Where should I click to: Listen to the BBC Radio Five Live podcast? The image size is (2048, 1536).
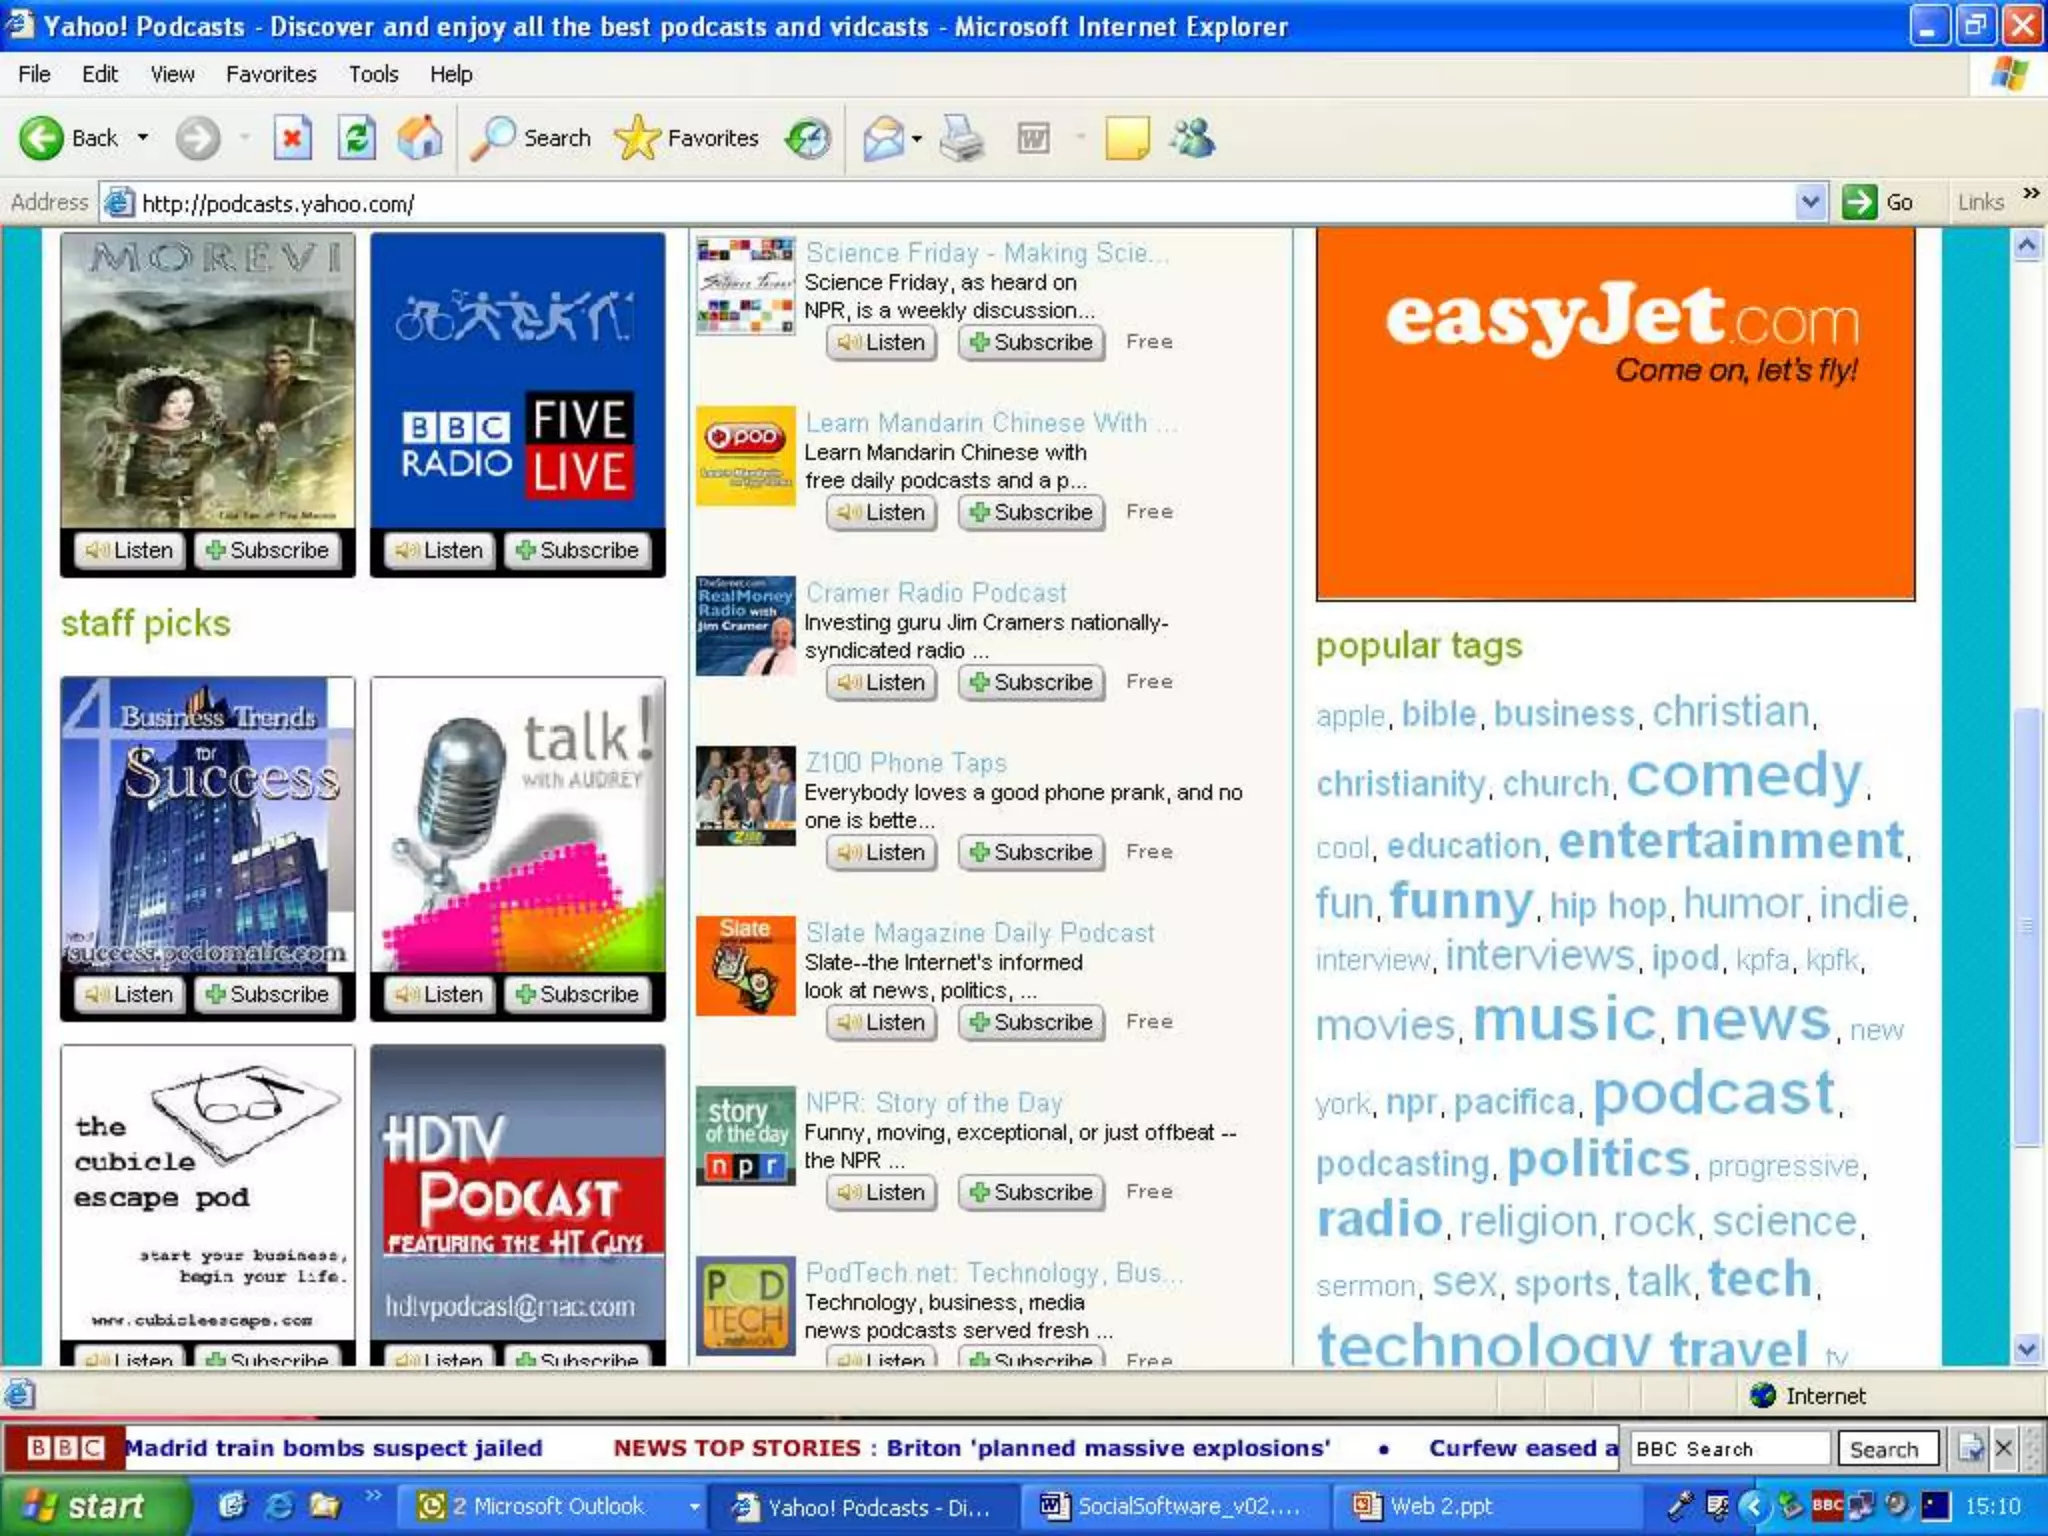tap(440, 550)
